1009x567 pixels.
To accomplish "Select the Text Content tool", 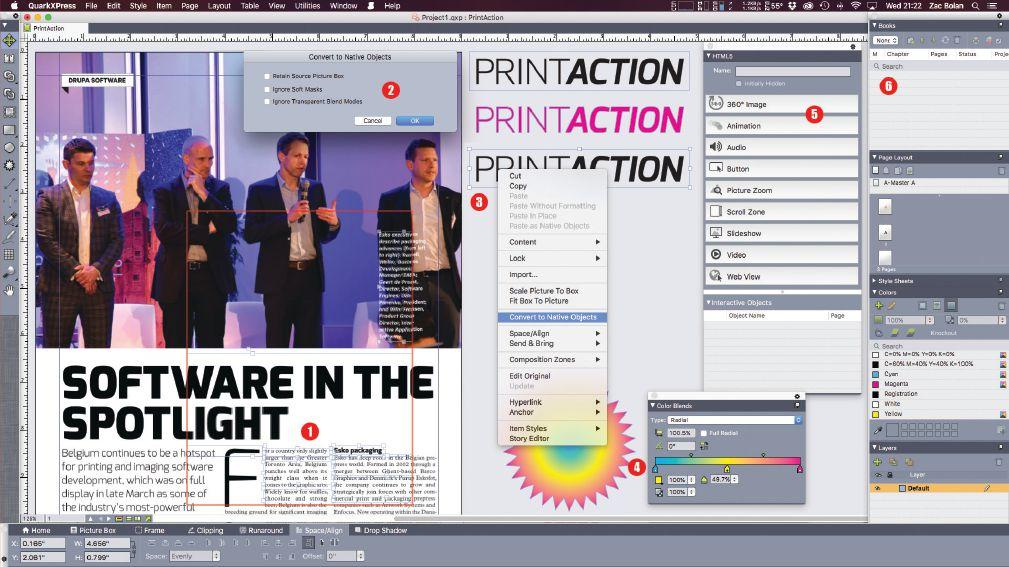I will (x=9, y=59).
